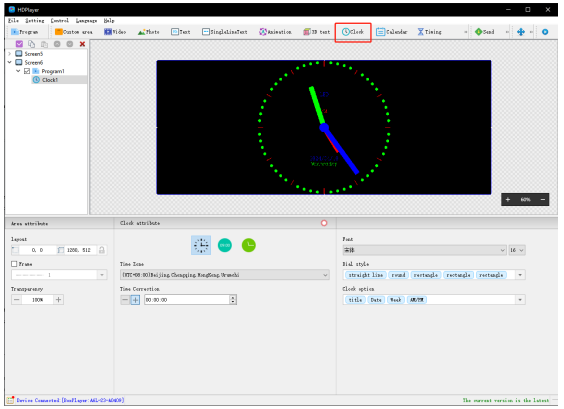
Task: Increase Transparency with plus button
Action: point(58,300)
